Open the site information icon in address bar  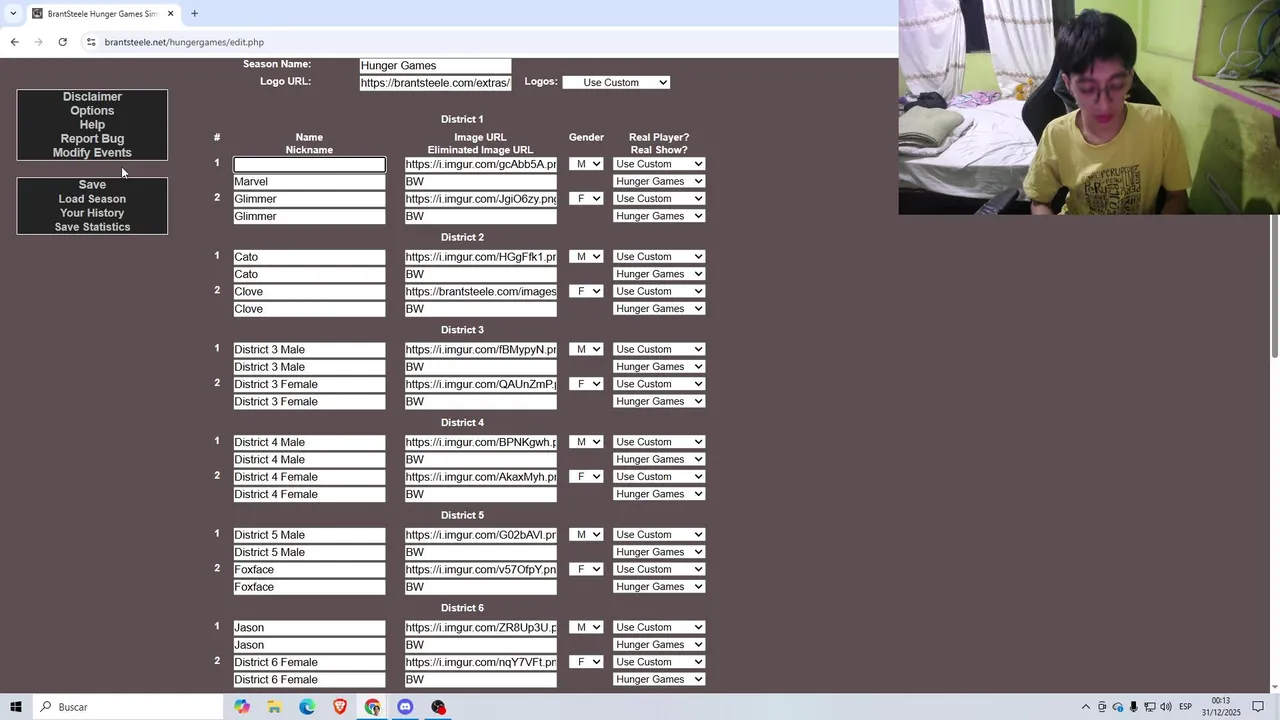pos(90,42)
